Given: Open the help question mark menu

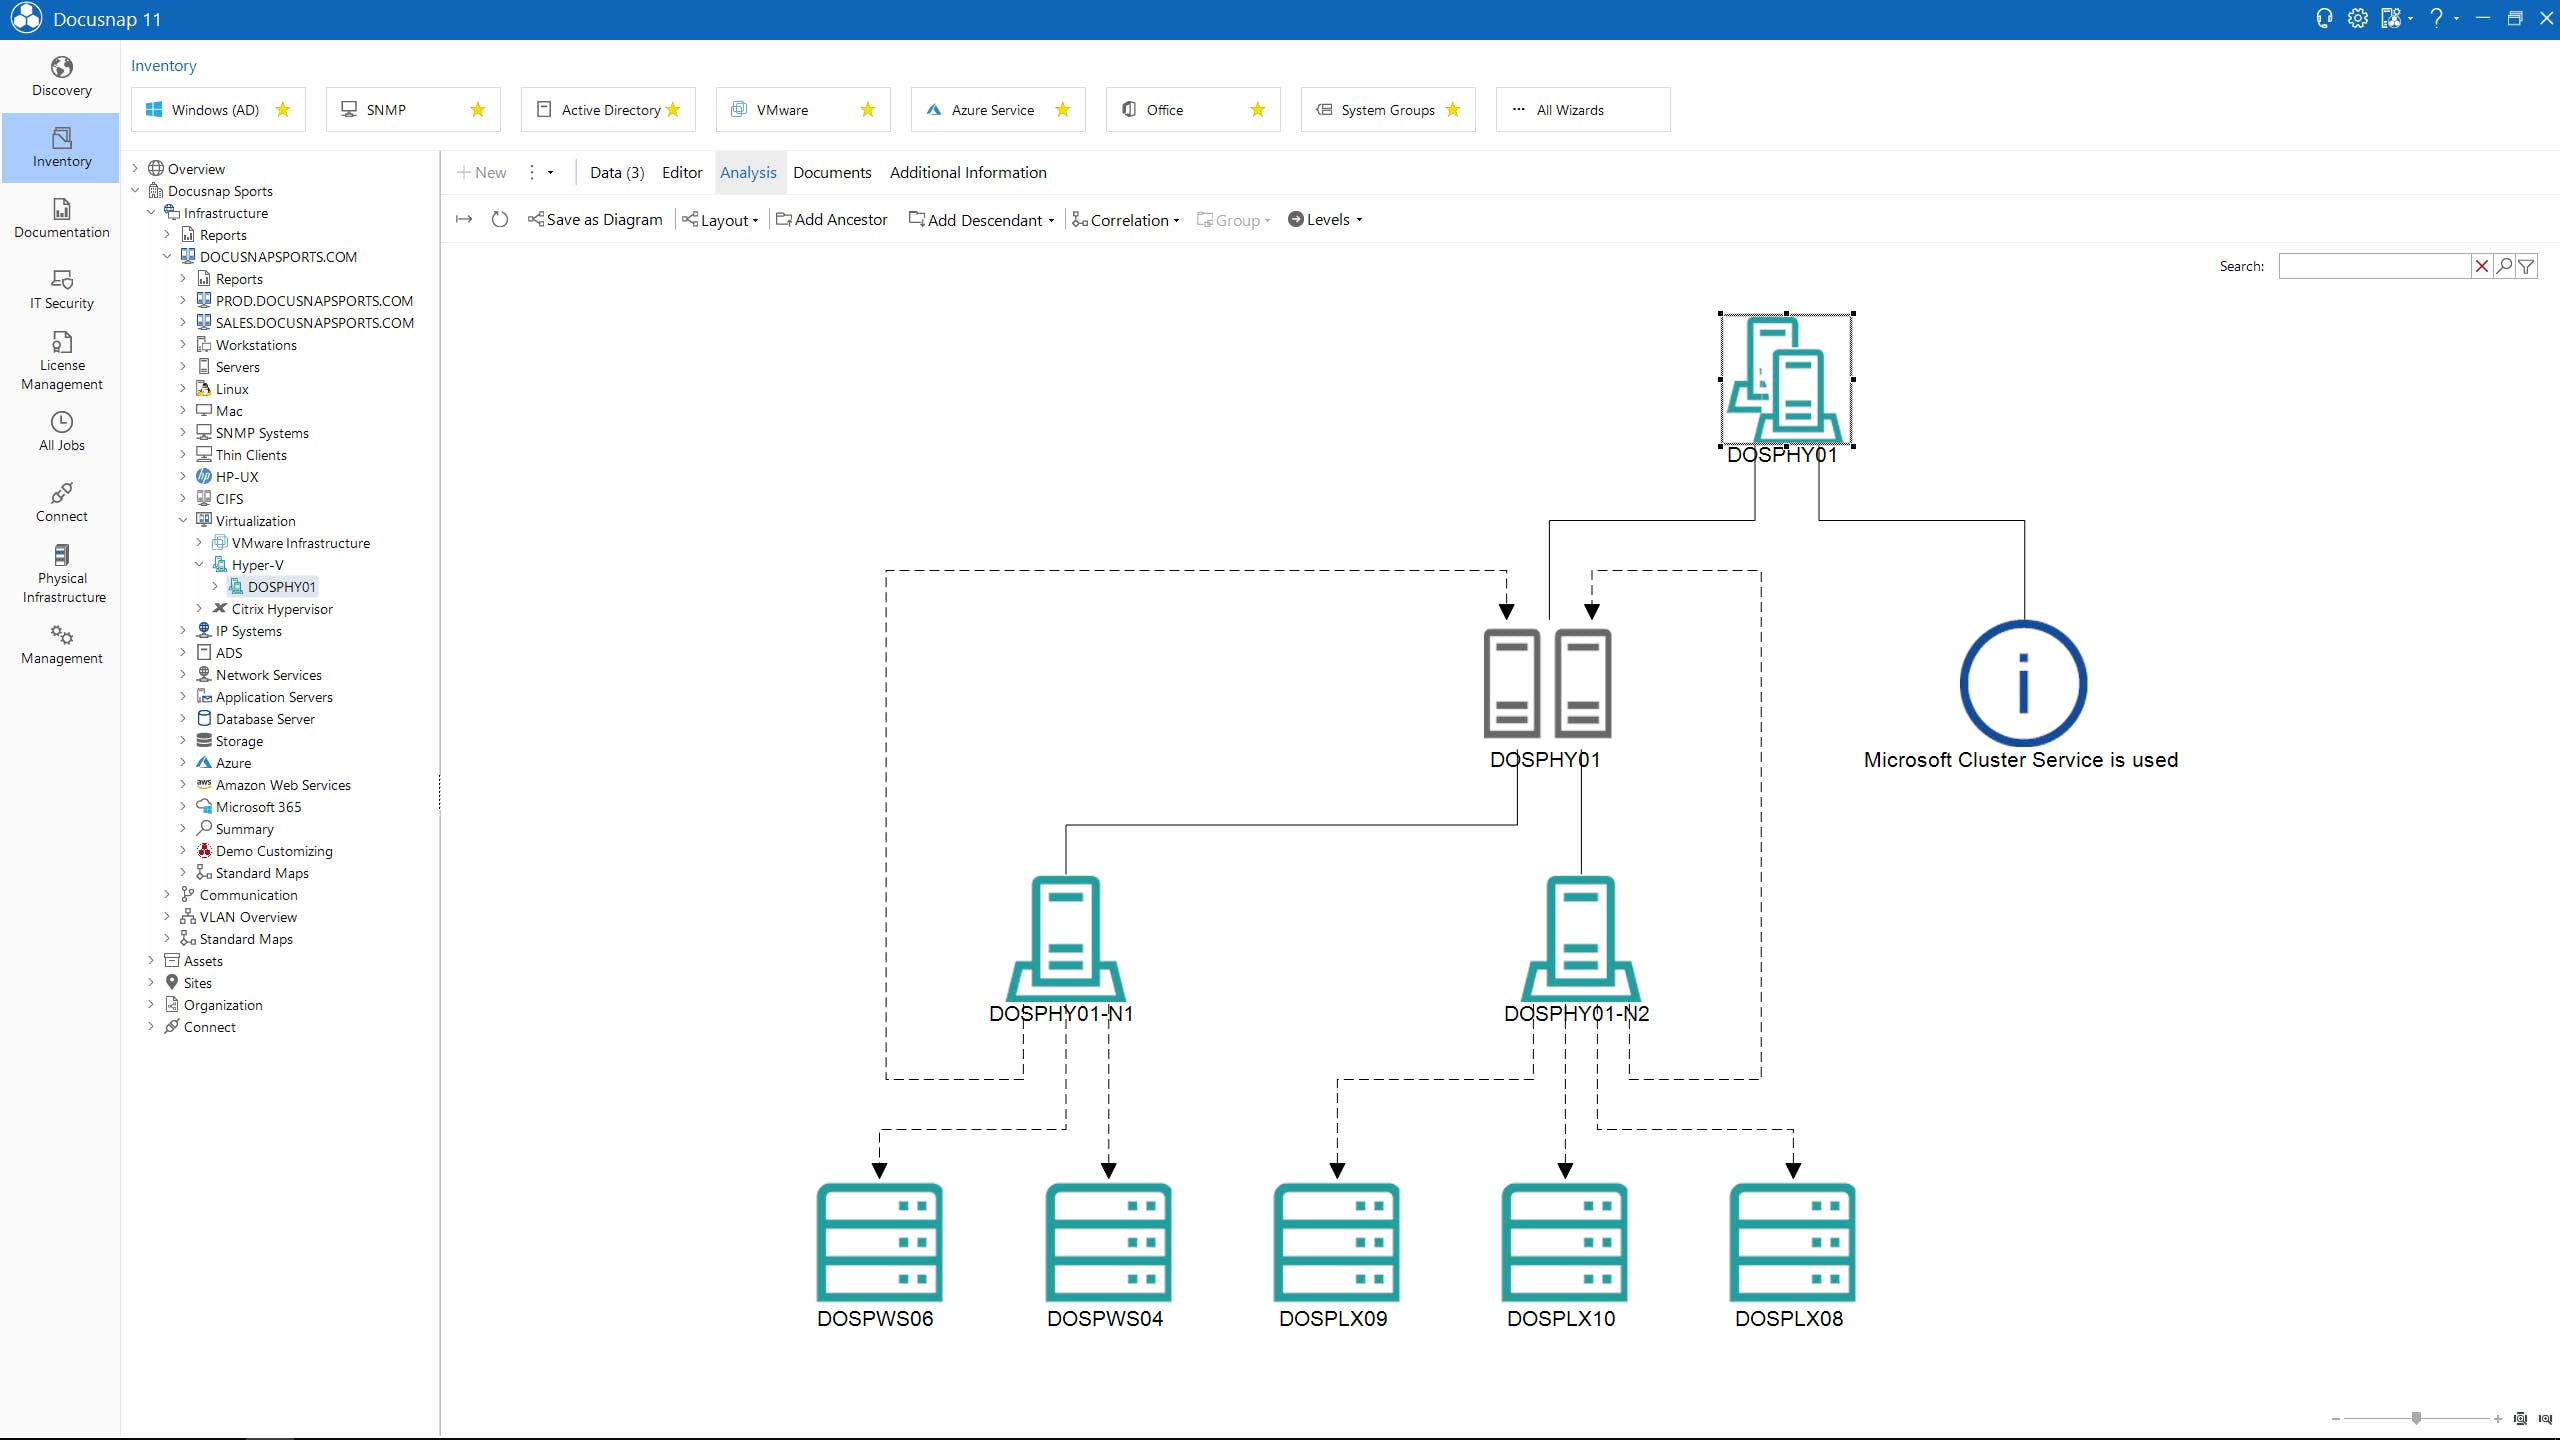Looking at the screenshot, I should tap(2442, 18).
